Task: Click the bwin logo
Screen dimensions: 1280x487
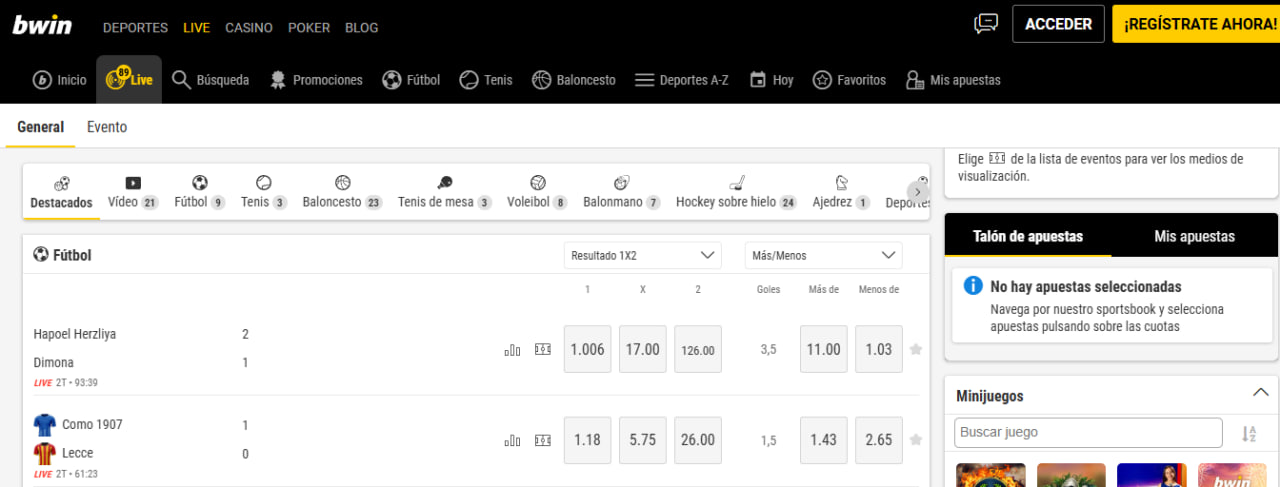Action: (x=42, y=25)
